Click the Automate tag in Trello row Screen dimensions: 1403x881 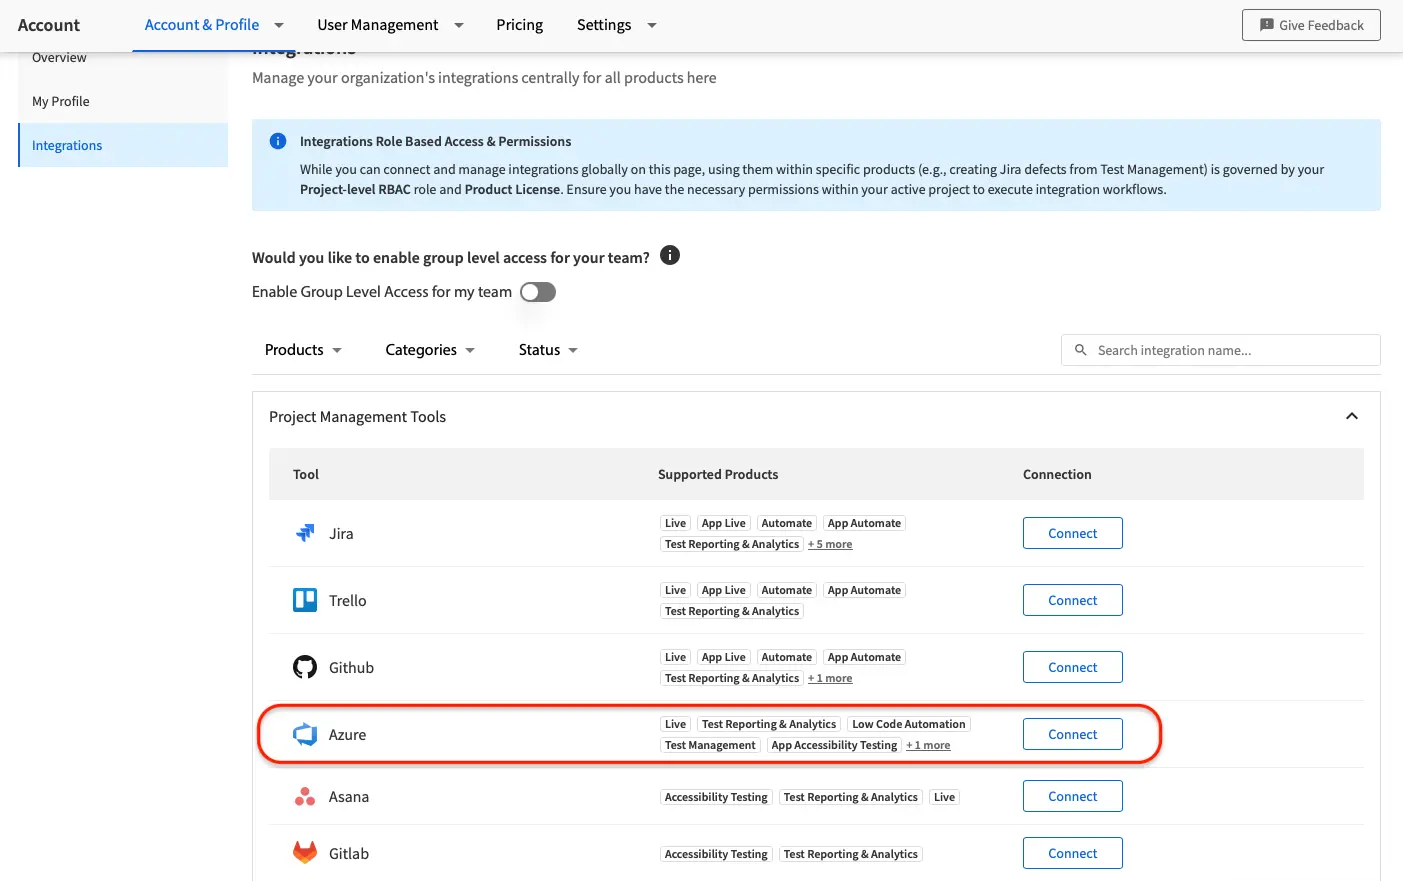pyautogui.click(x=786, y=590)
